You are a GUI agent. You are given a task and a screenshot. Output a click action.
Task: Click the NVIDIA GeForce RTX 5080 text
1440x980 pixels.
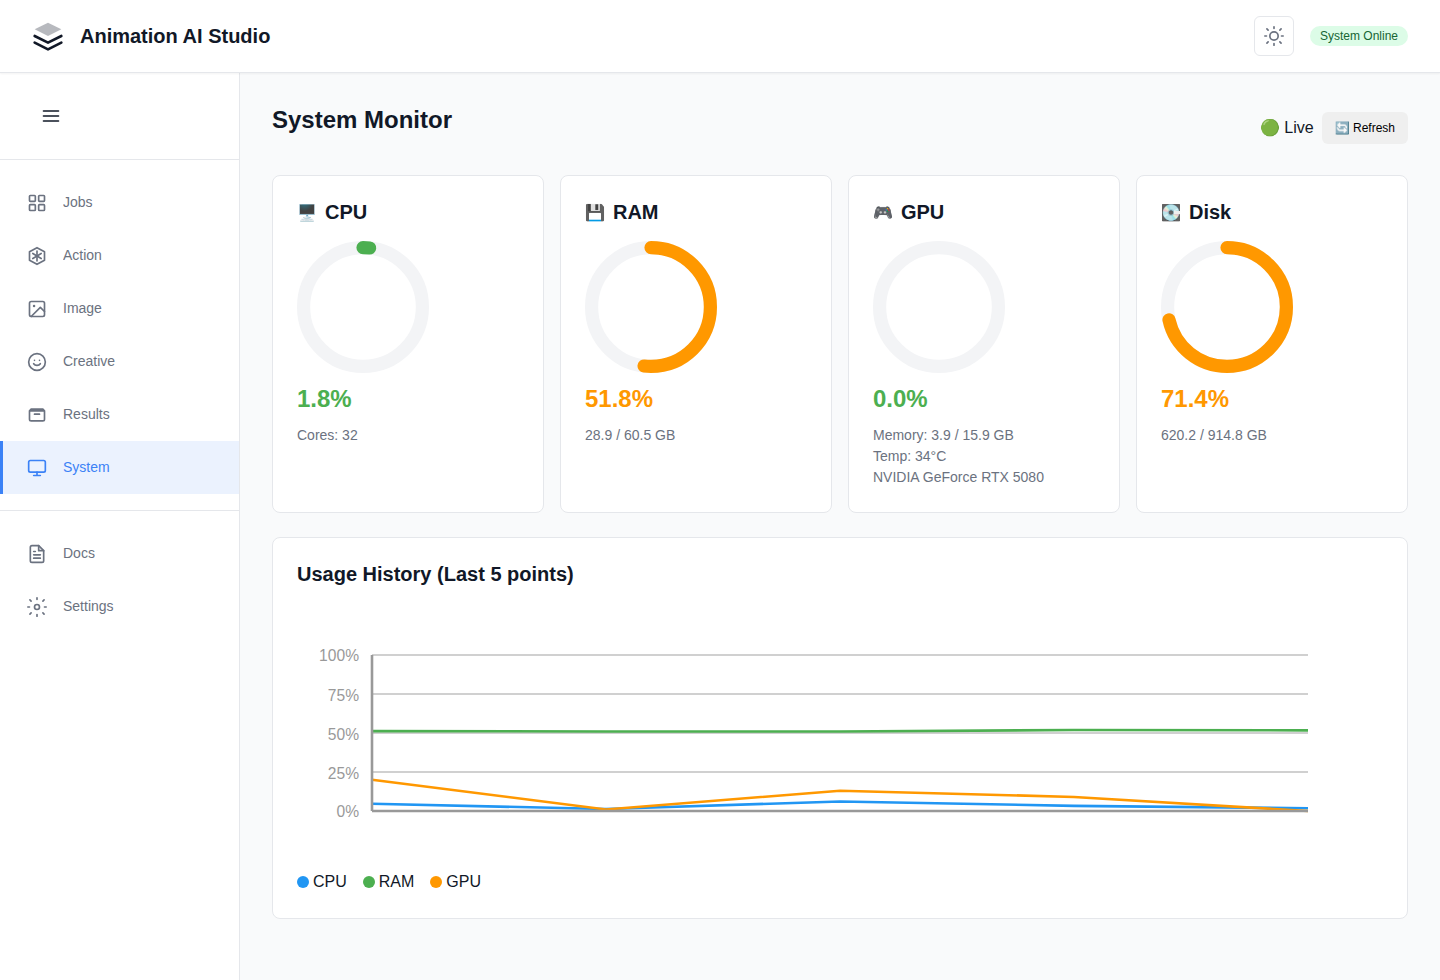(x=958, y=477)
